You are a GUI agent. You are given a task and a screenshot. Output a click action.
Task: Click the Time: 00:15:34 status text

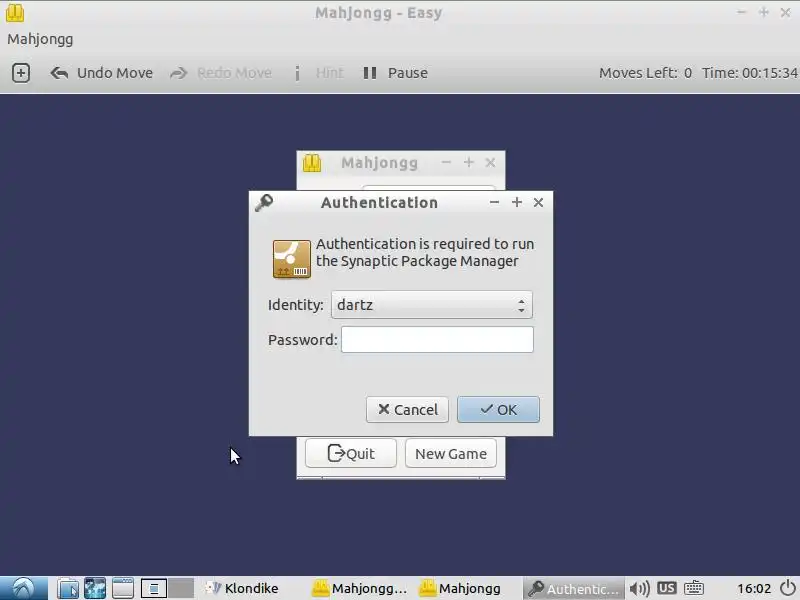[749, 73]
